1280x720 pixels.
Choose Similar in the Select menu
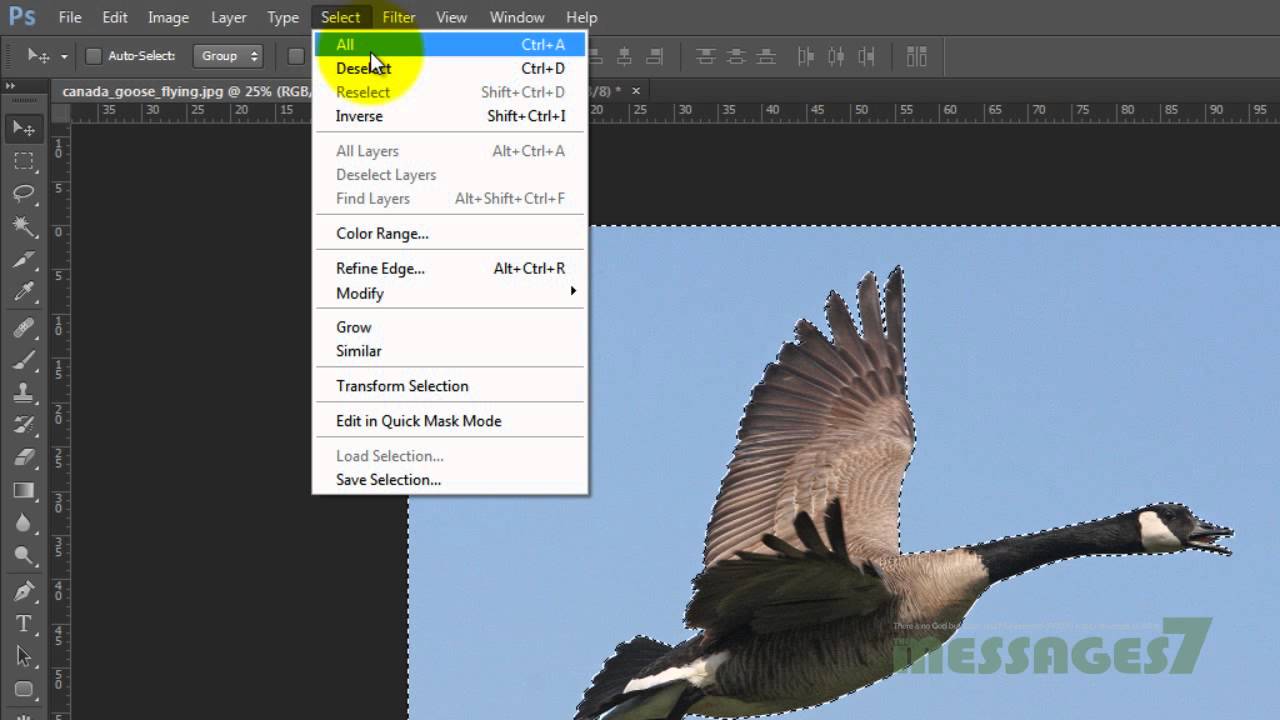point(450,351)
